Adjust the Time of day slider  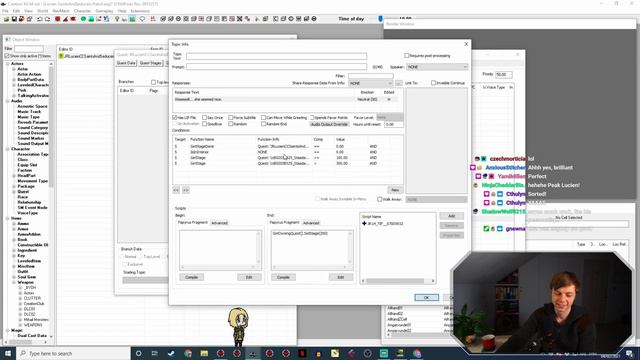click(380, 19)
